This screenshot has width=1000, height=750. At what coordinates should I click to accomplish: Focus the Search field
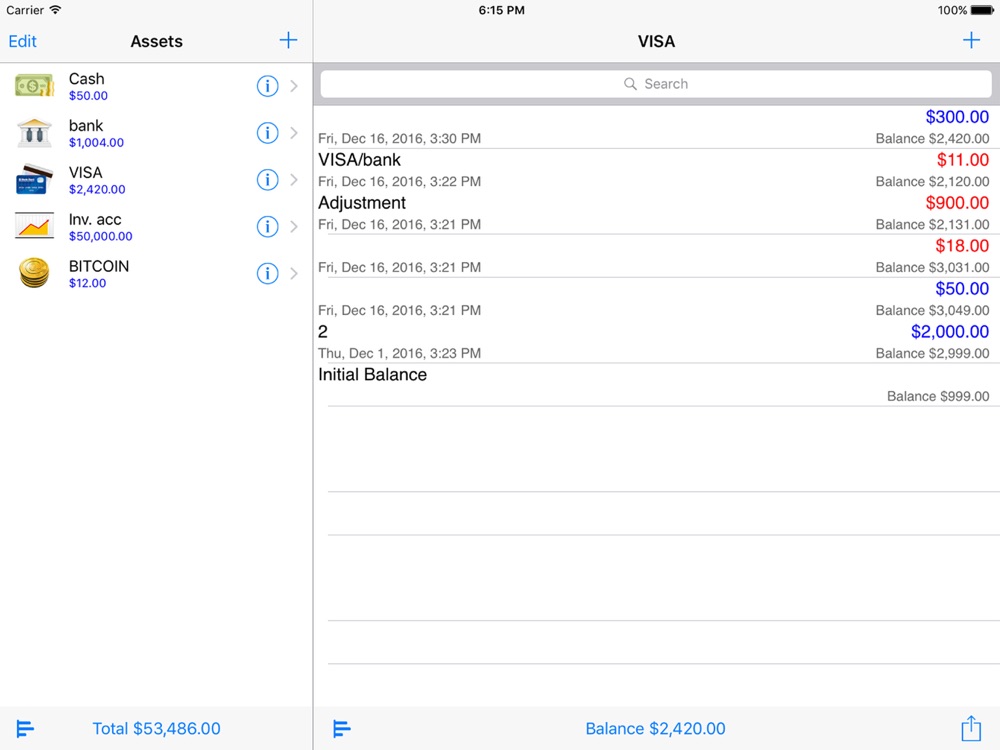pyautogui.click(x=656, y=84)
